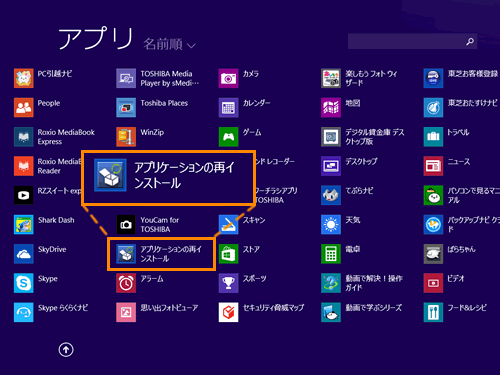Start the Shark Dash game icon
This screenshot has height=375, width=500.
tap(24, 224)
